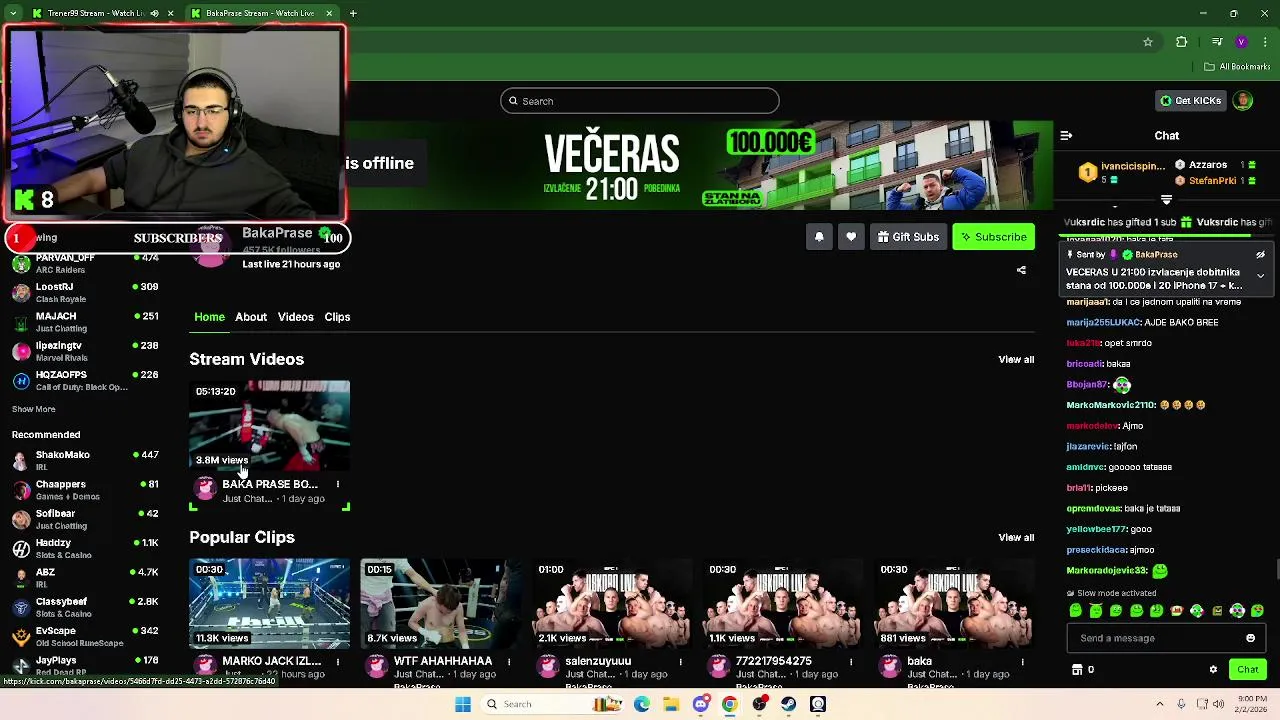The image size is (1280, 720).
Task: Subscribe to BakaPrase channel
Action: click(993, 237)
